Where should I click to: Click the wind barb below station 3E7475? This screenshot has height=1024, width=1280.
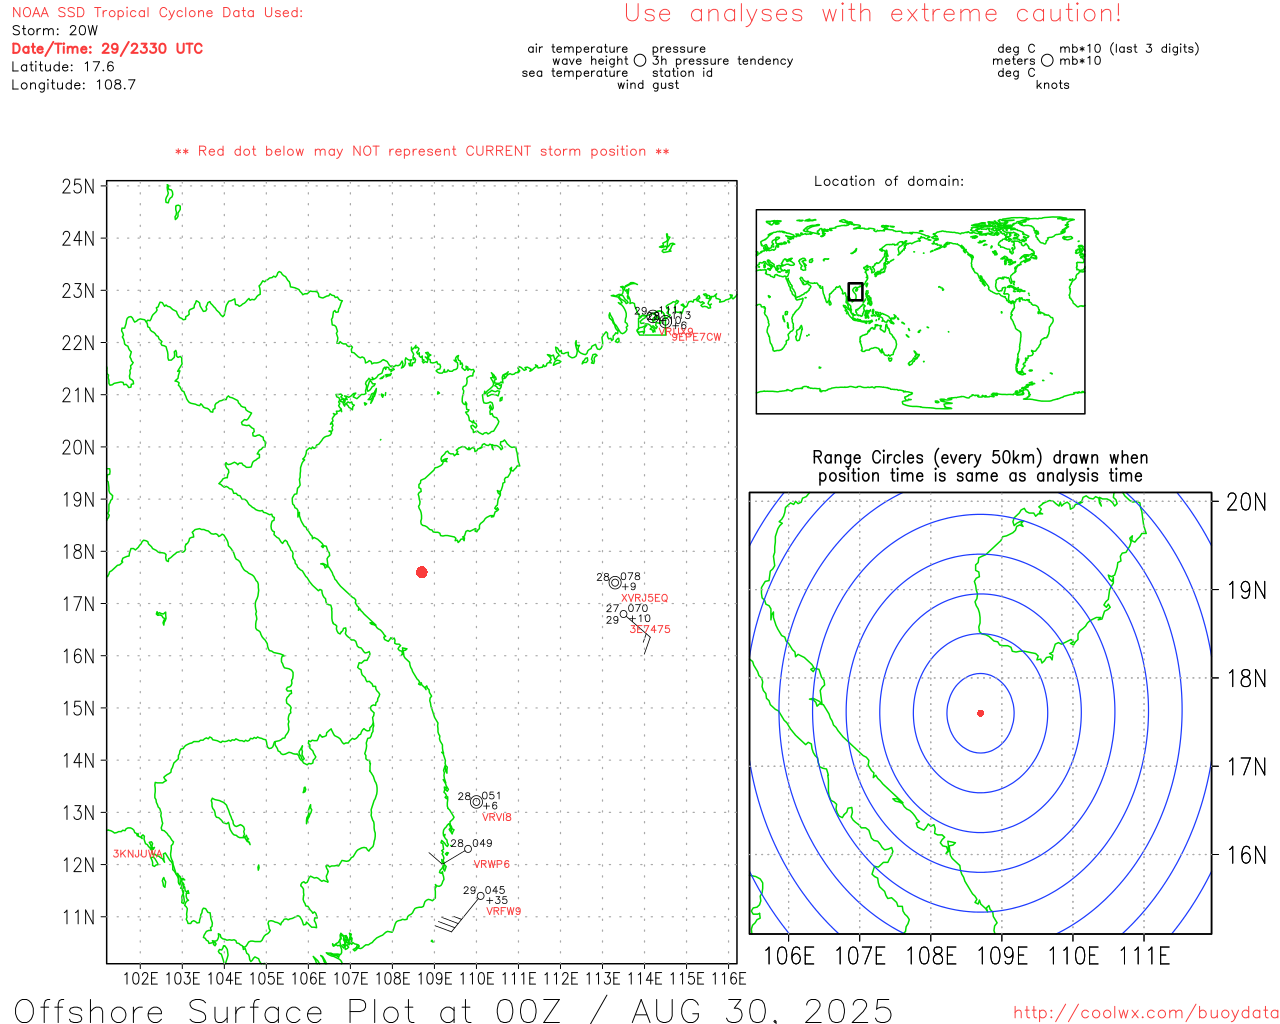(x=638, y=633)
